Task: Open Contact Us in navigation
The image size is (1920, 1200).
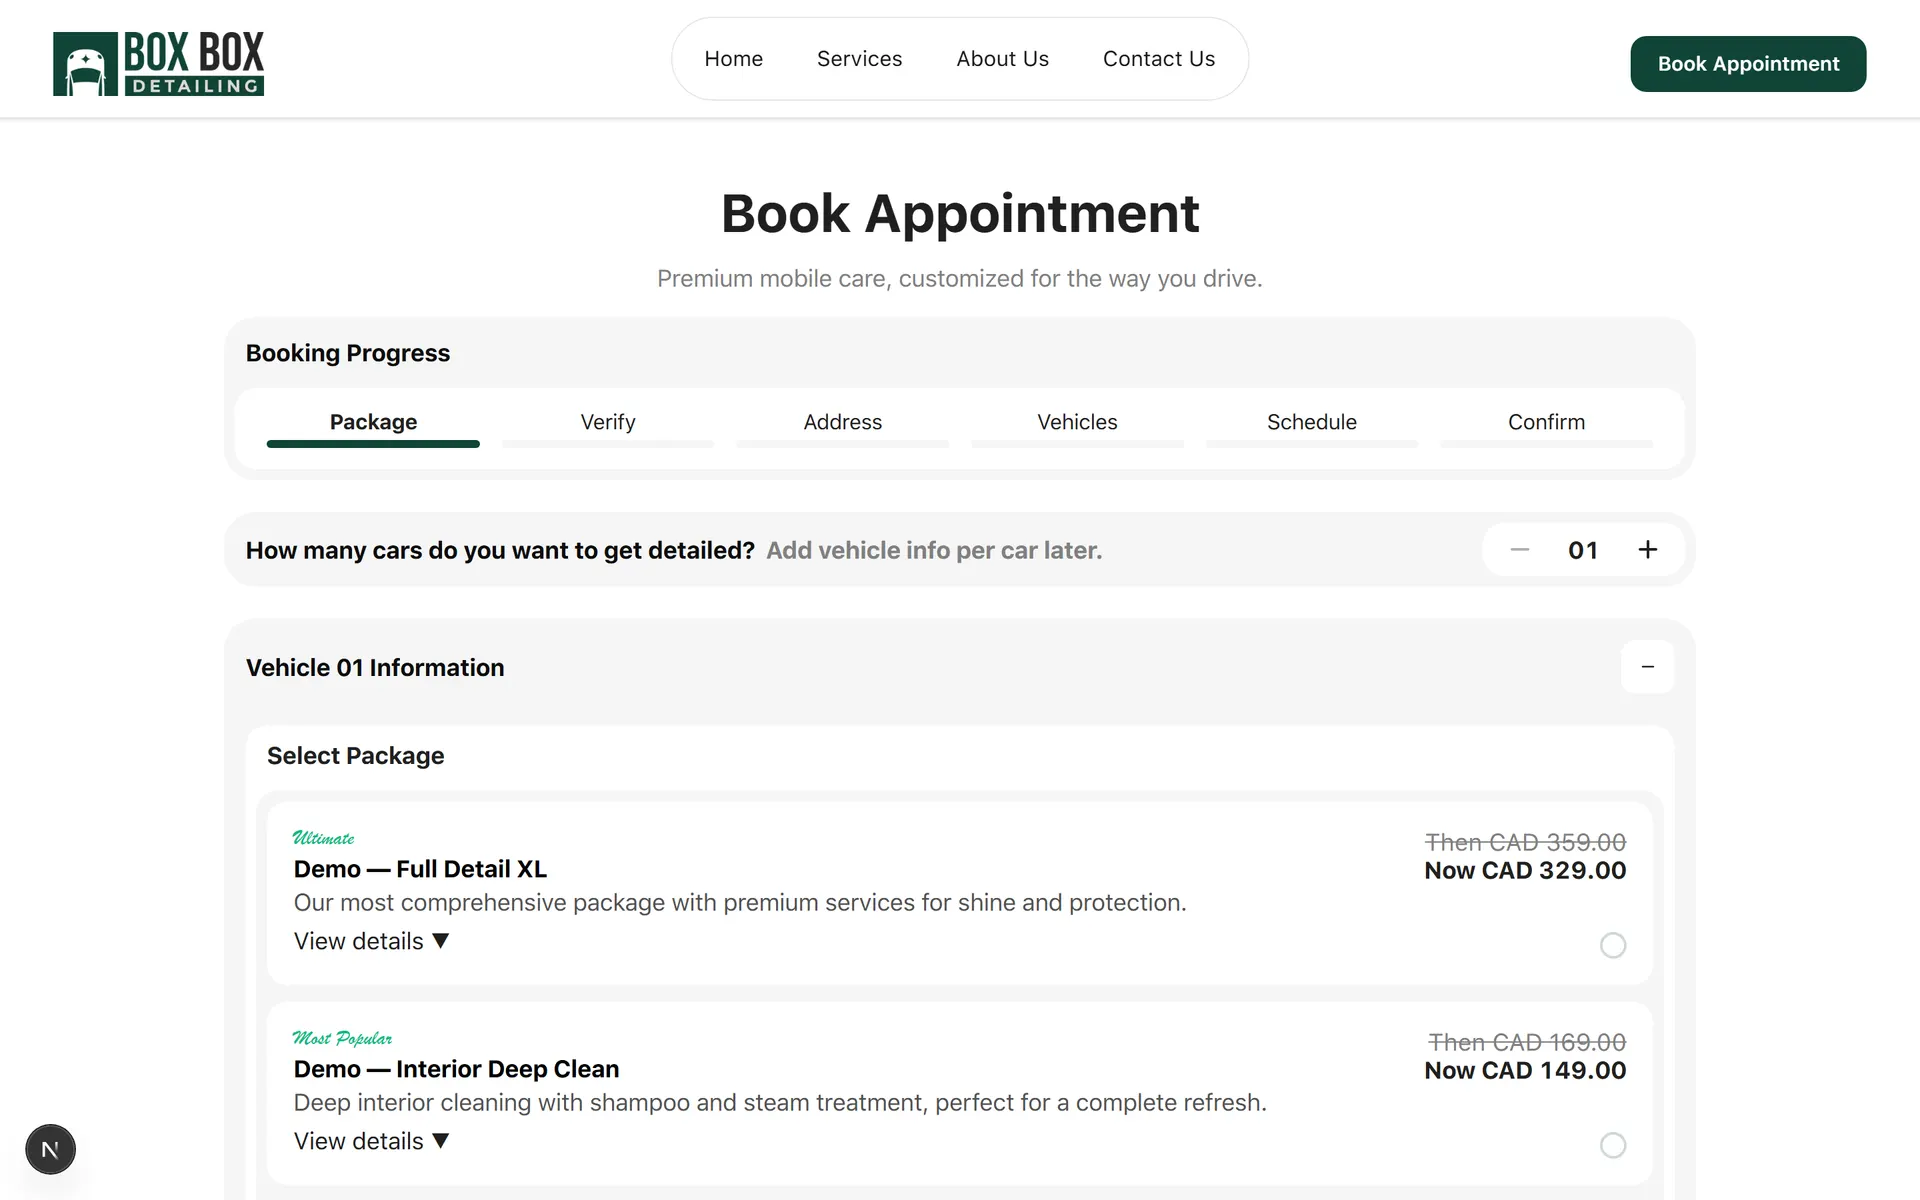Action: click(x=1158, y=59)
